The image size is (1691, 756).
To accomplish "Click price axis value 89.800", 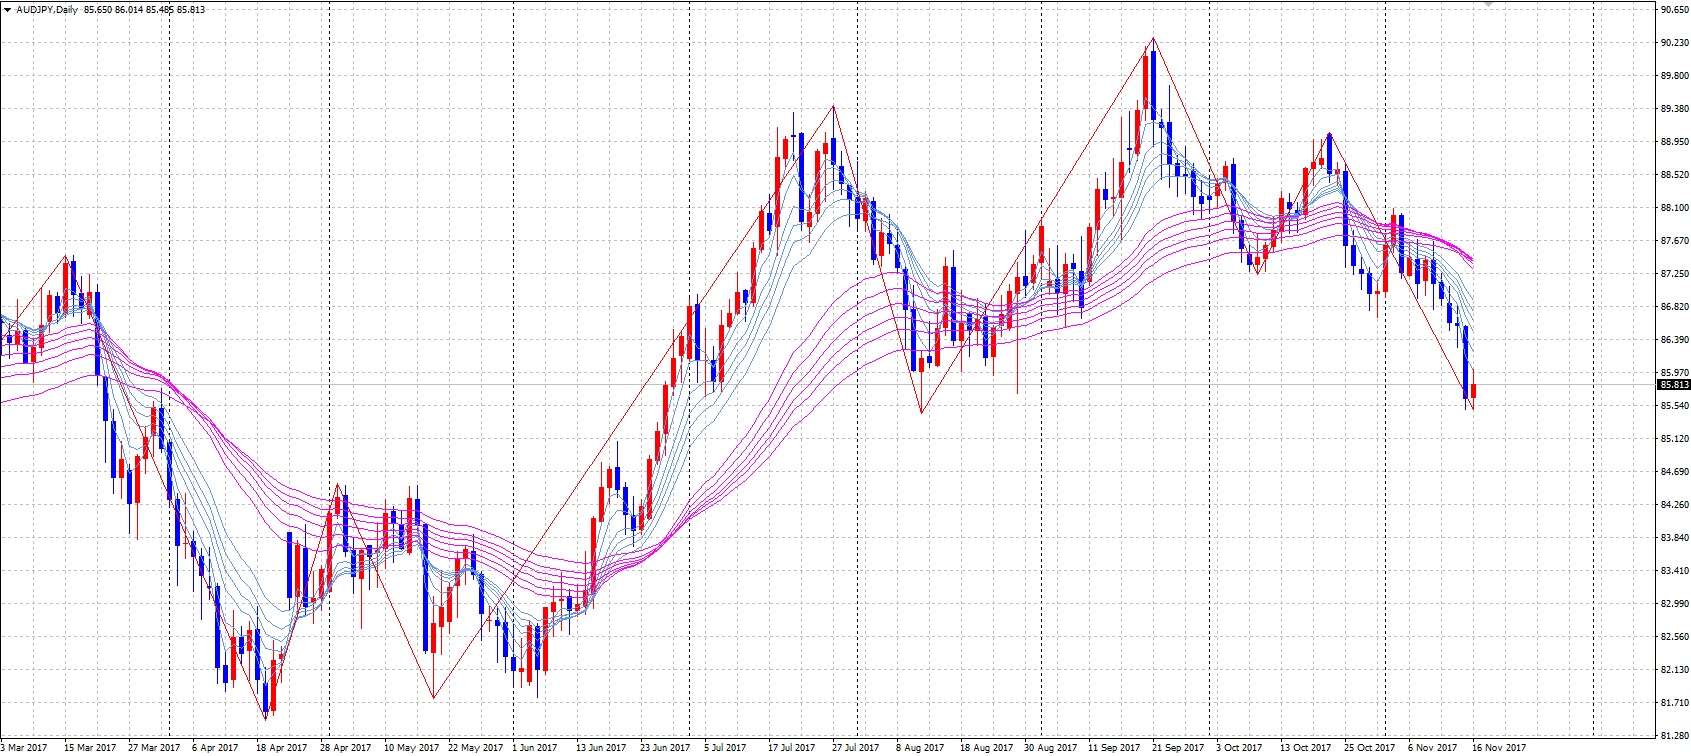I will [1675, 75].
